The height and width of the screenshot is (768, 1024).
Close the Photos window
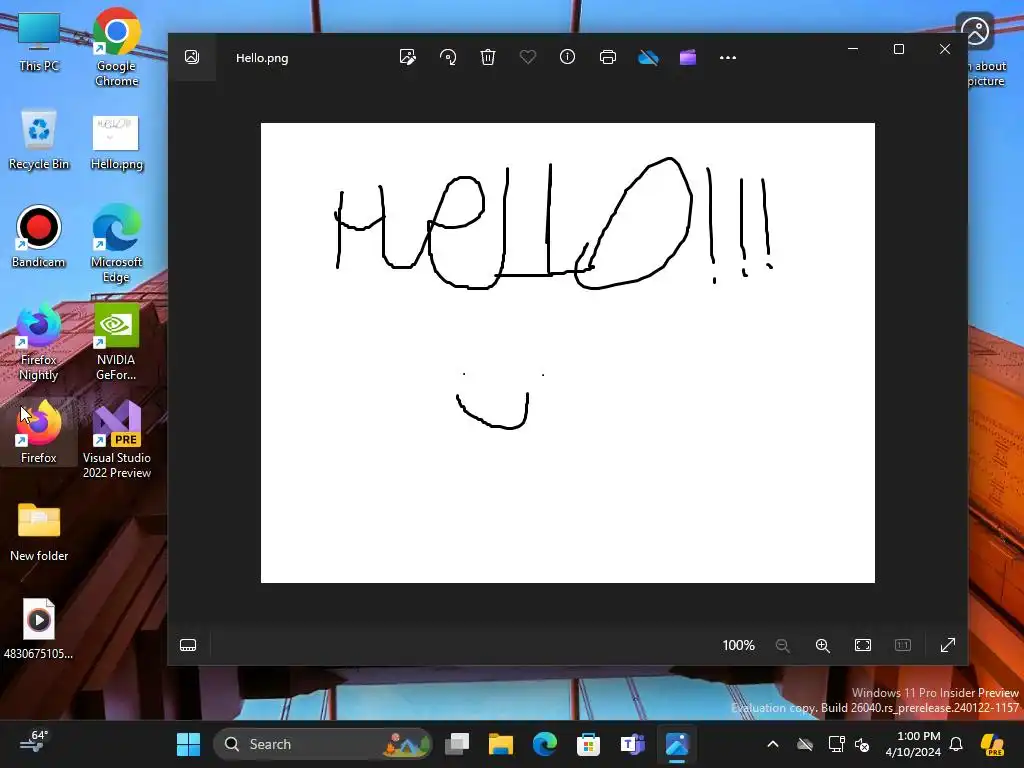coord(944,49)
